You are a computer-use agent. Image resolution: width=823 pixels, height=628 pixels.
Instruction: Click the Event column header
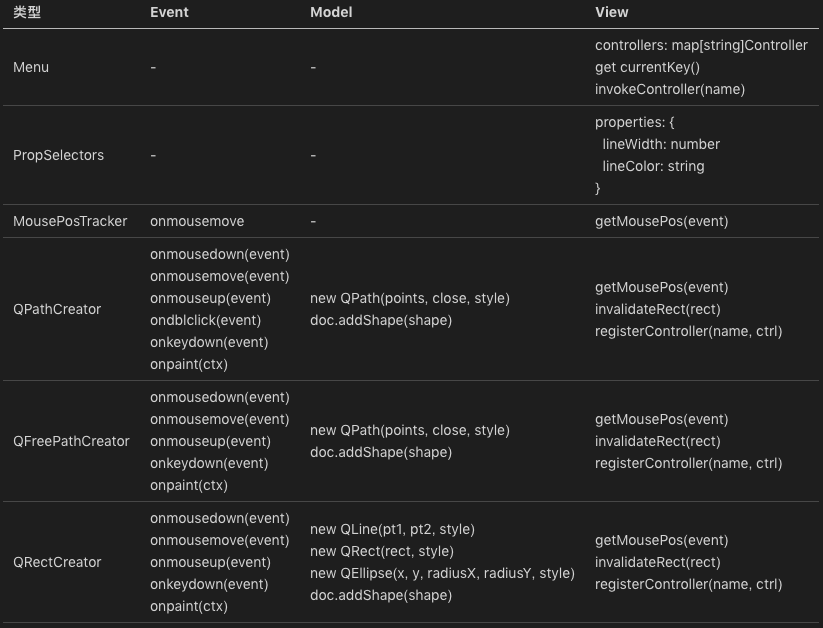(169, 12)
